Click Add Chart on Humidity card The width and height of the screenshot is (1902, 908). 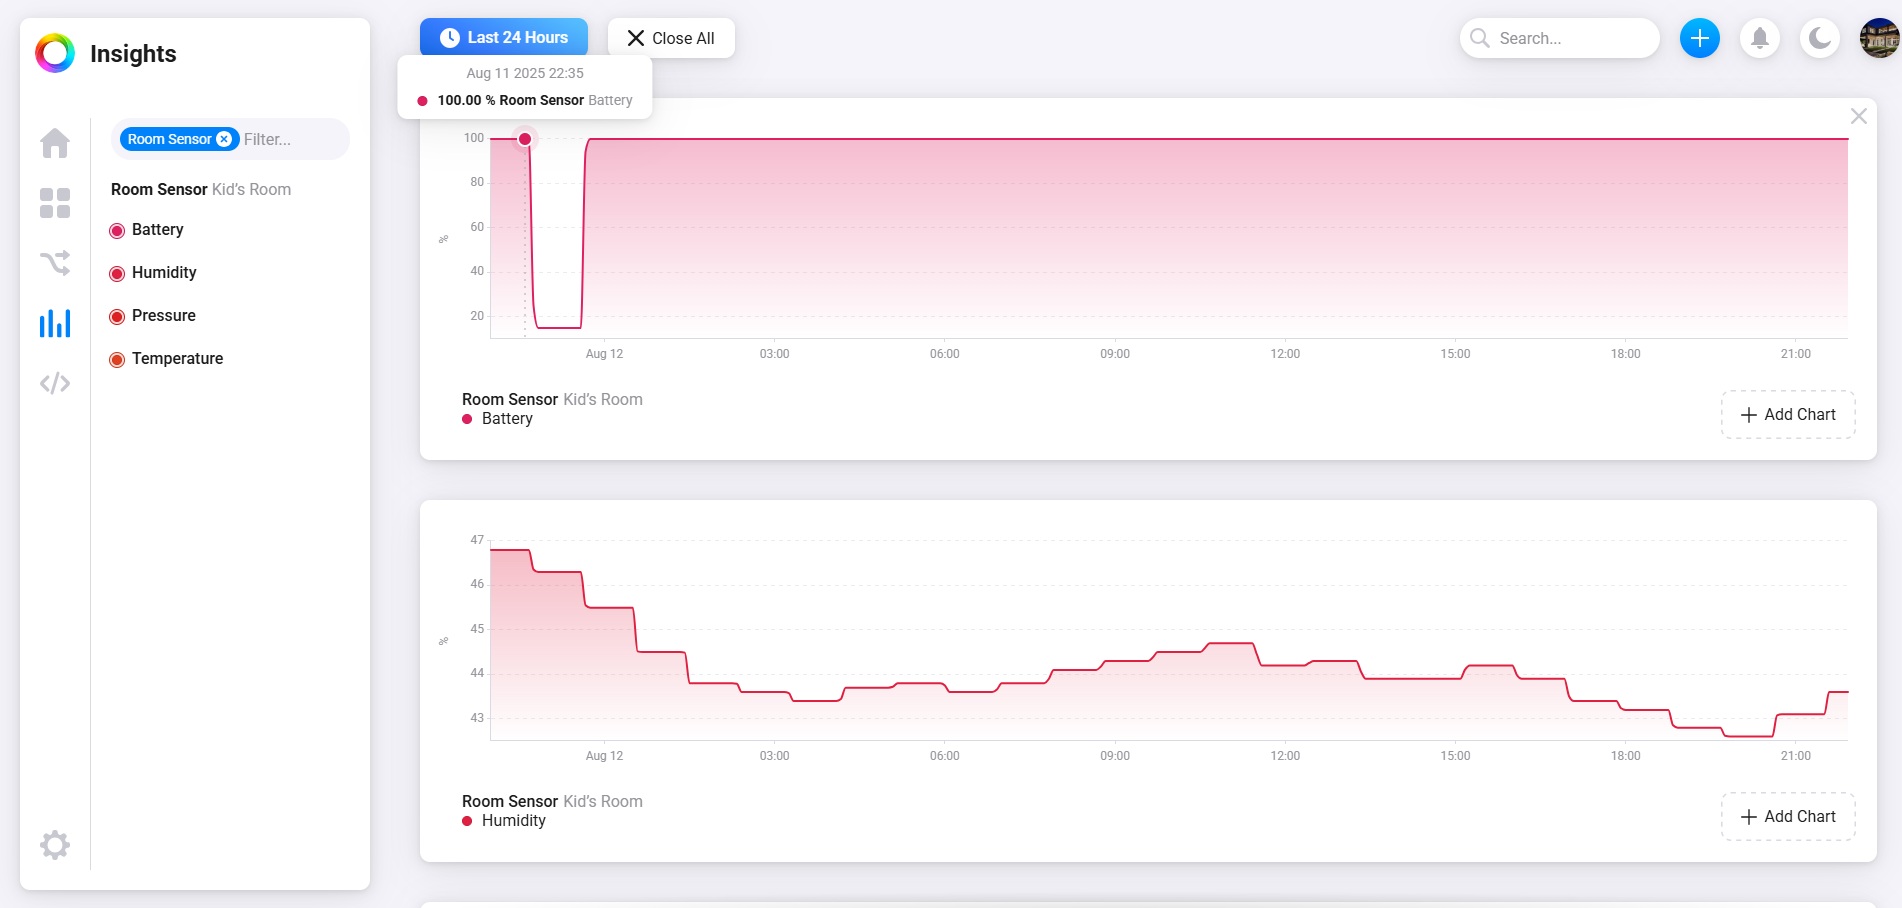coord(1787,817)
